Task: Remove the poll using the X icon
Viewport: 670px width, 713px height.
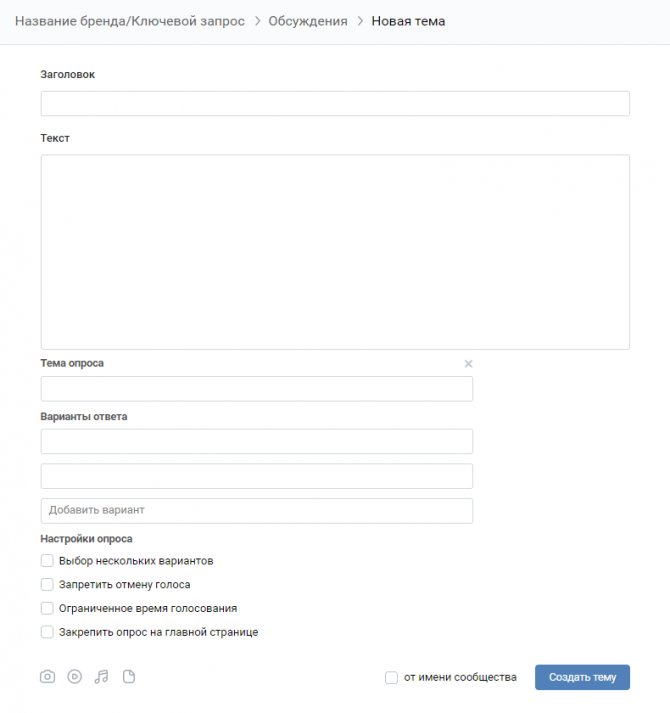Action: point(468,364)
